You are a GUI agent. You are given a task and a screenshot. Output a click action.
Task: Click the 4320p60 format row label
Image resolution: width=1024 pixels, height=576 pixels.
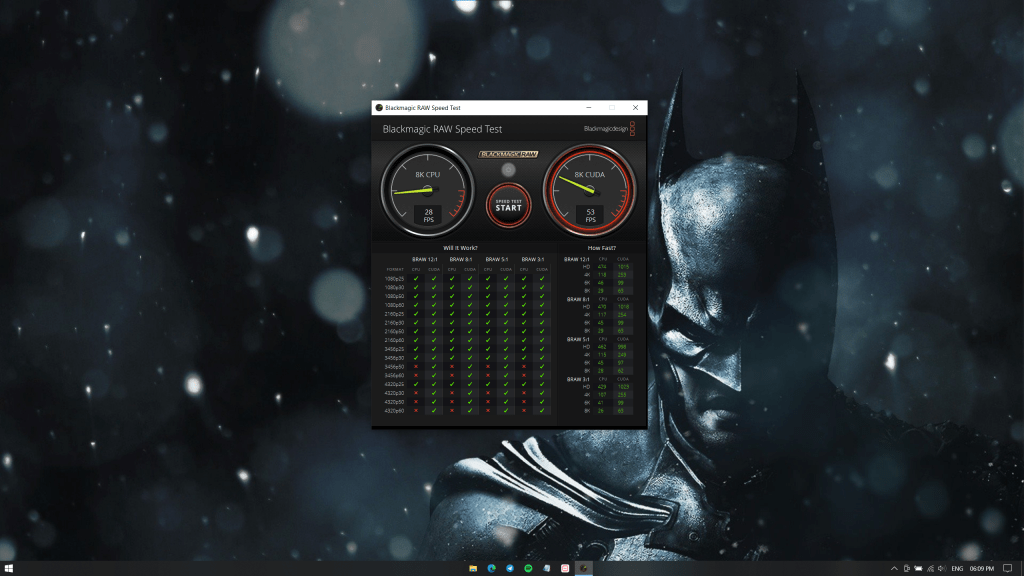coord(394,411)
